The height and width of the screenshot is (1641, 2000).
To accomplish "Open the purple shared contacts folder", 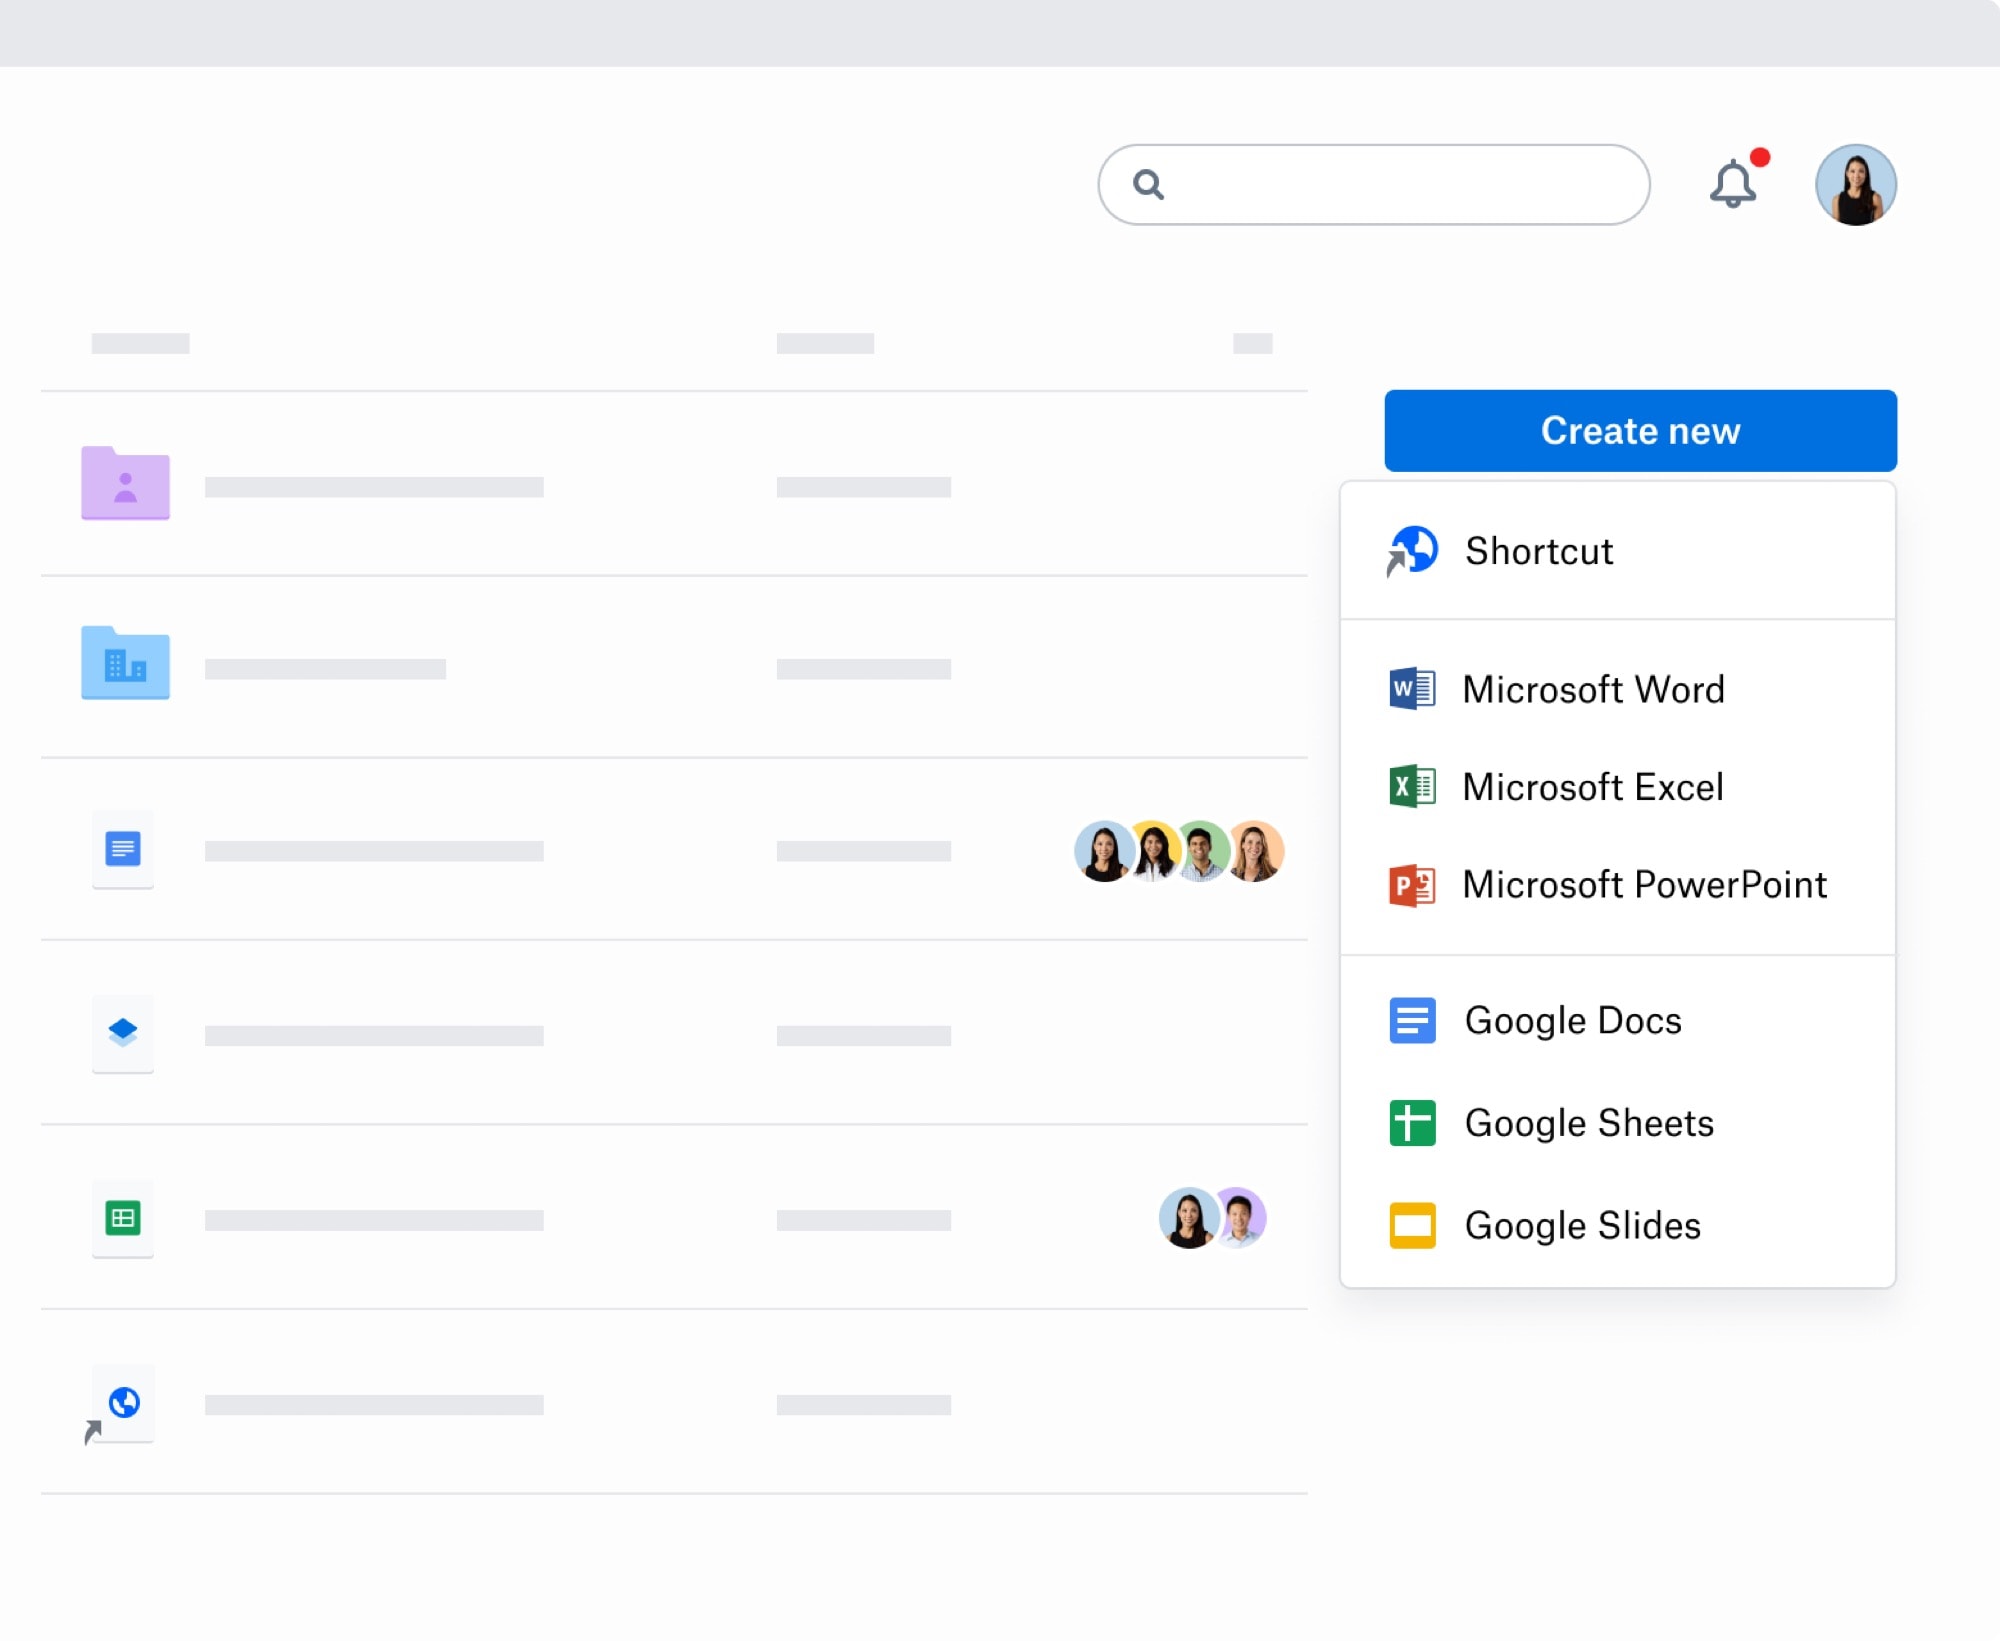I will [x=124, y=485].
